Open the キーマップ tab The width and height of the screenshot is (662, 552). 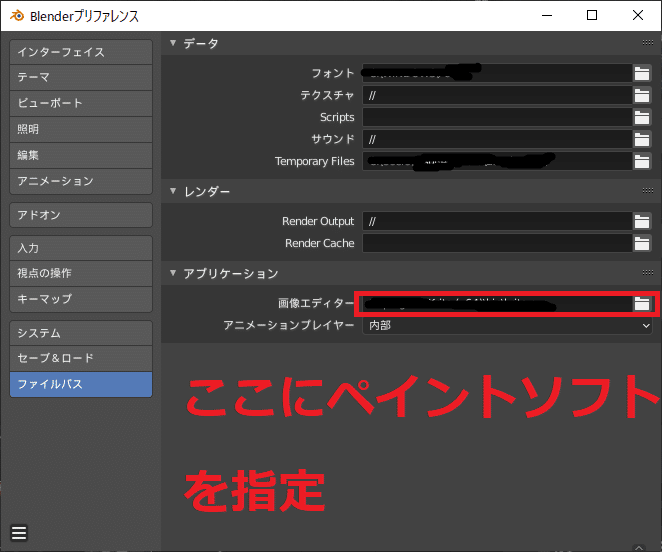click(x=81, y=299)
